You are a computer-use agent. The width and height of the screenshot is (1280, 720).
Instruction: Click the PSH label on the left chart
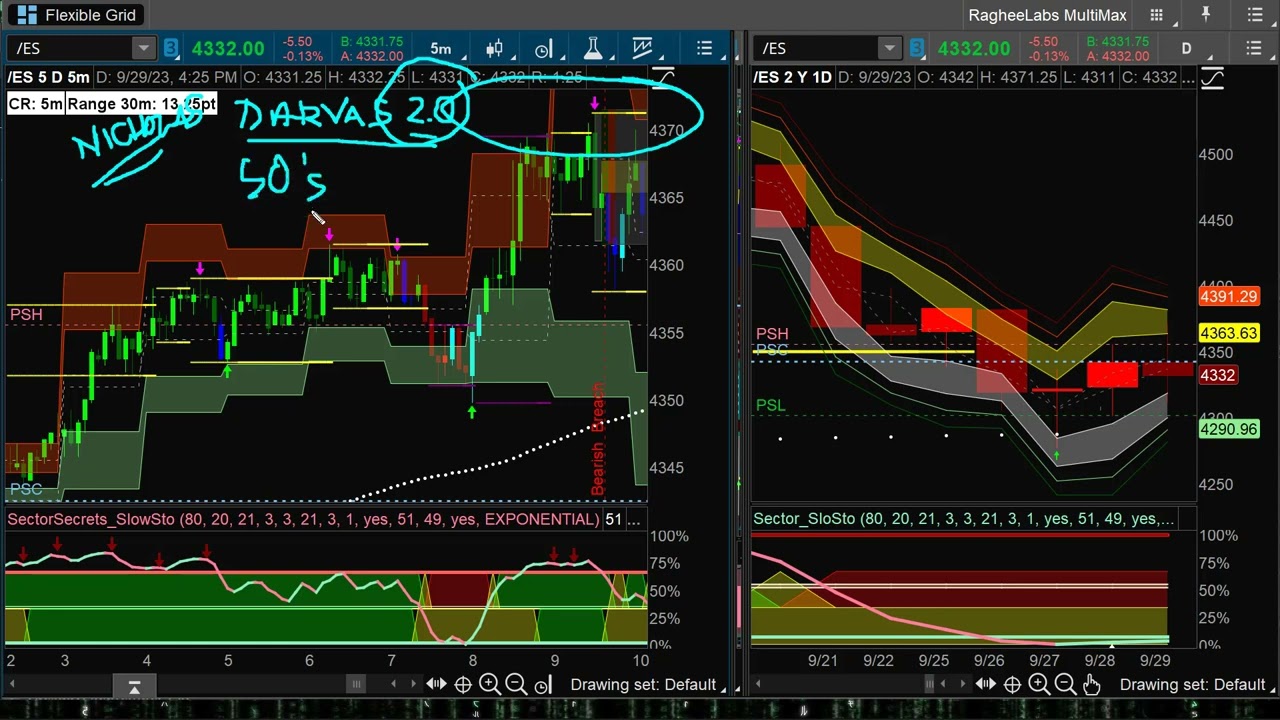(x=26, y=315)
